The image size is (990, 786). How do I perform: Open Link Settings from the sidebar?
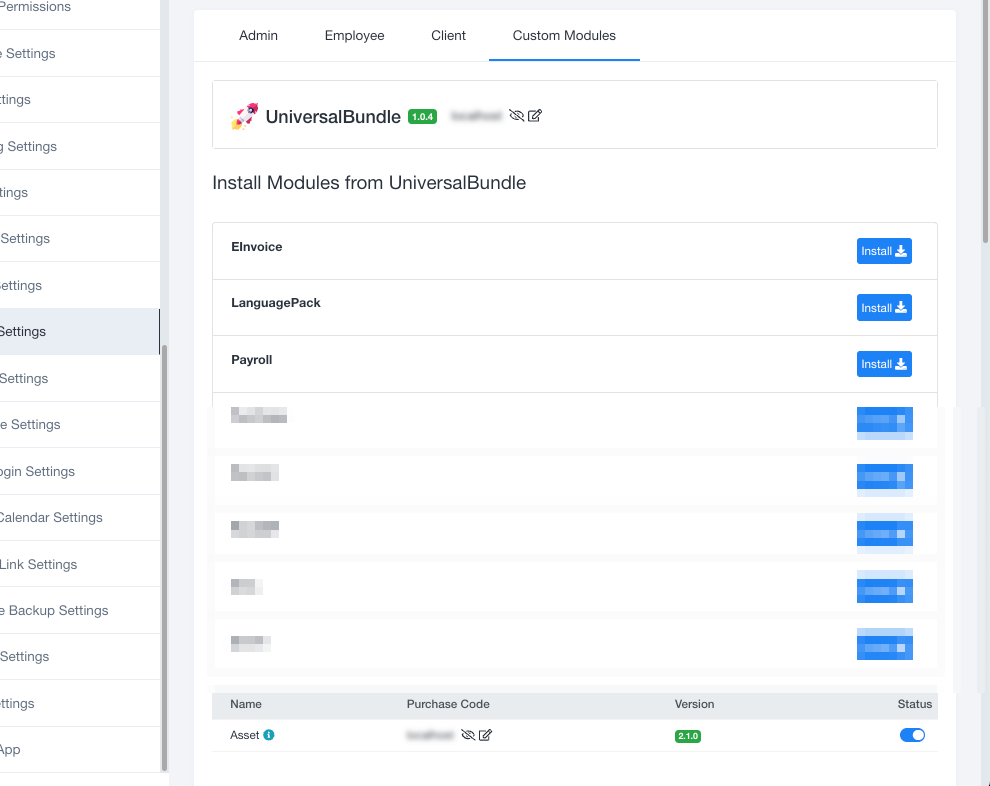pos(39,564)
